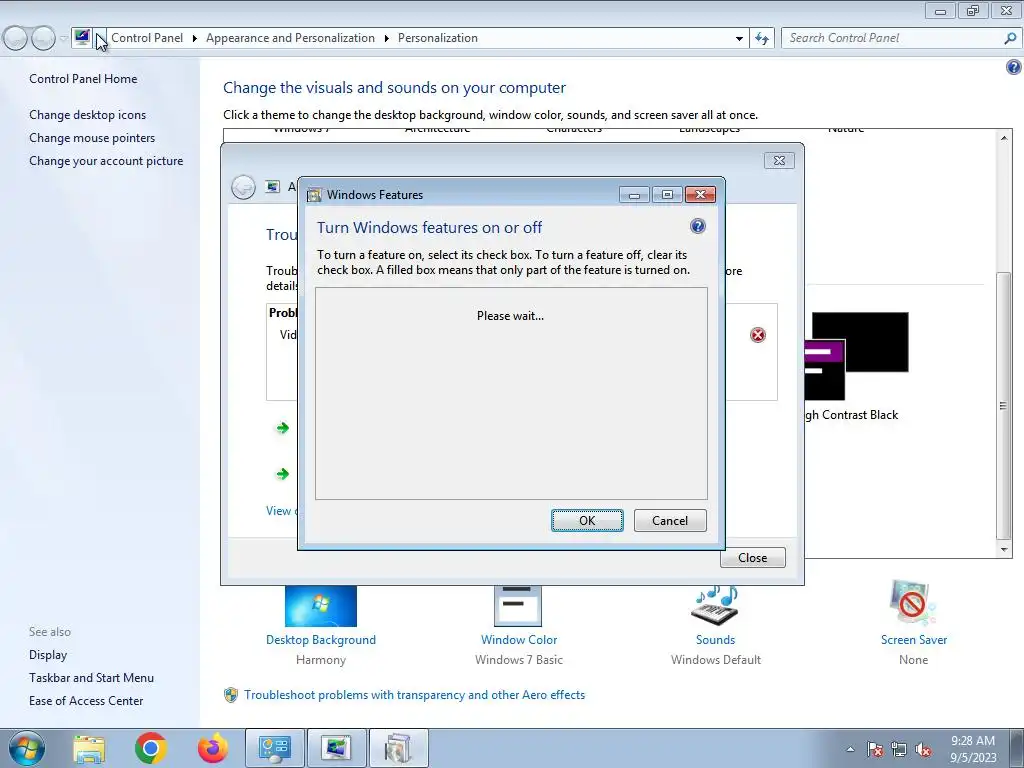Click the Windows Features title bar icon

click(314, 195)
